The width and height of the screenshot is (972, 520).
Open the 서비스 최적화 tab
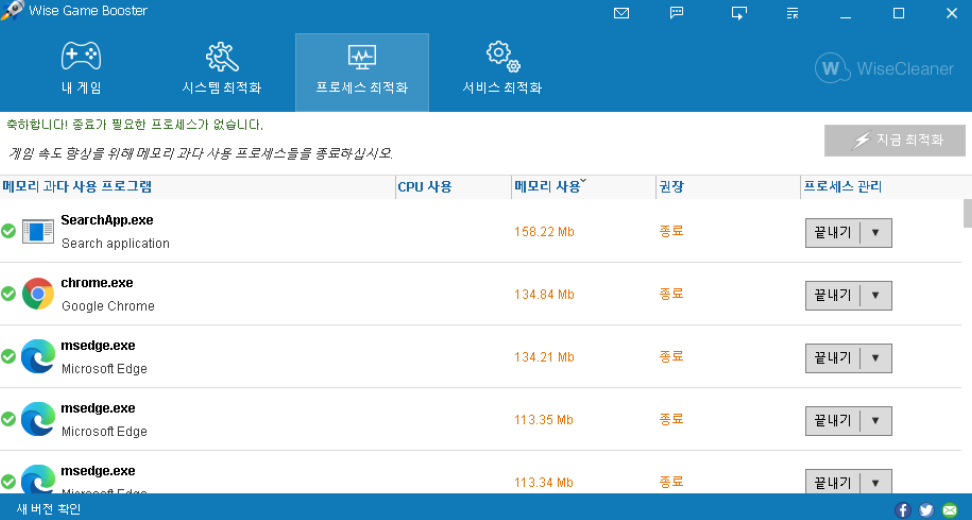click(502, 73)
